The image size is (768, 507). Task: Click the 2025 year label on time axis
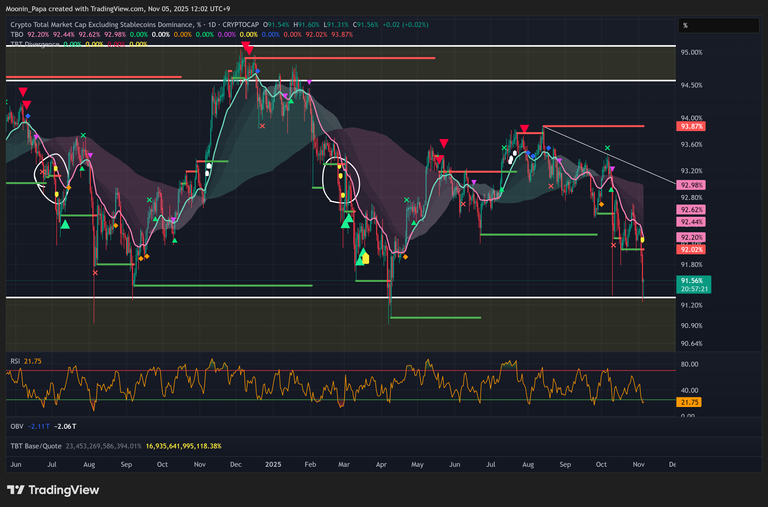coord(273,465)
